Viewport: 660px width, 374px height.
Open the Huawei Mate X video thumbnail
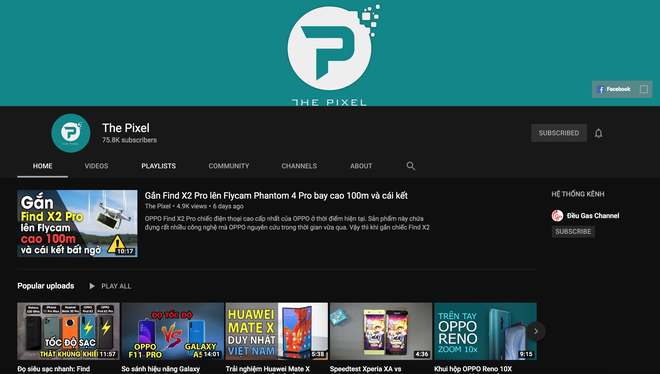pos(277,332)
